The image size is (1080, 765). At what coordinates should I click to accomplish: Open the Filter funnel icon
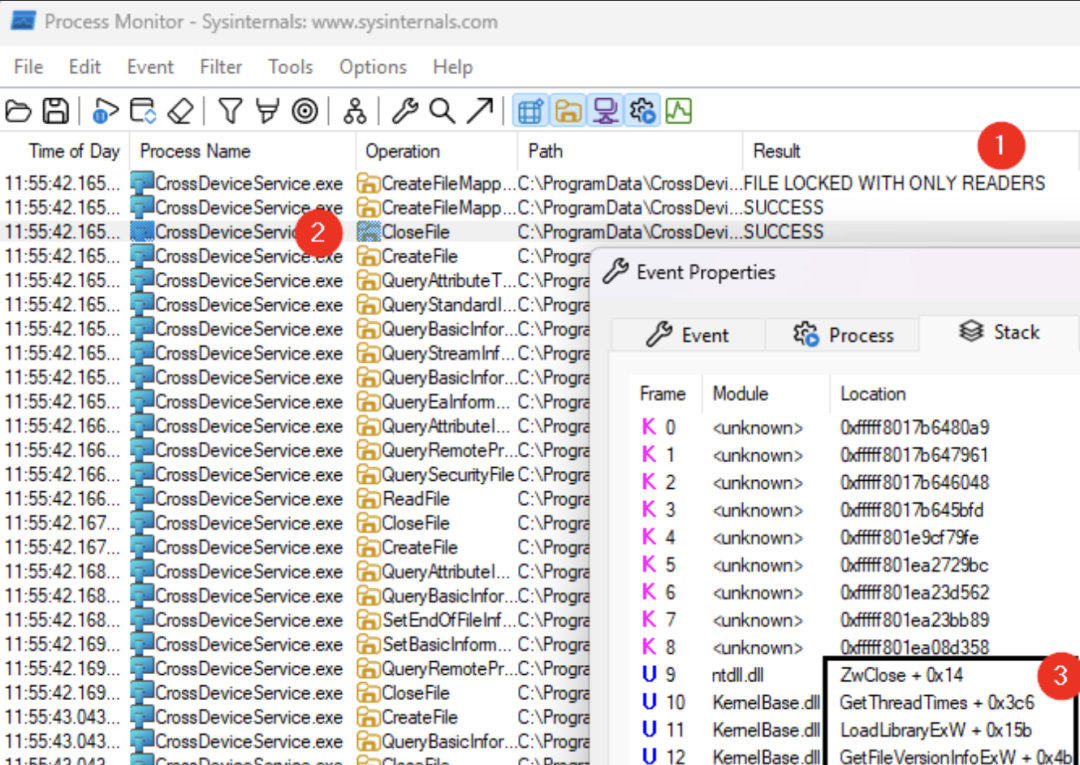[231, 110]
